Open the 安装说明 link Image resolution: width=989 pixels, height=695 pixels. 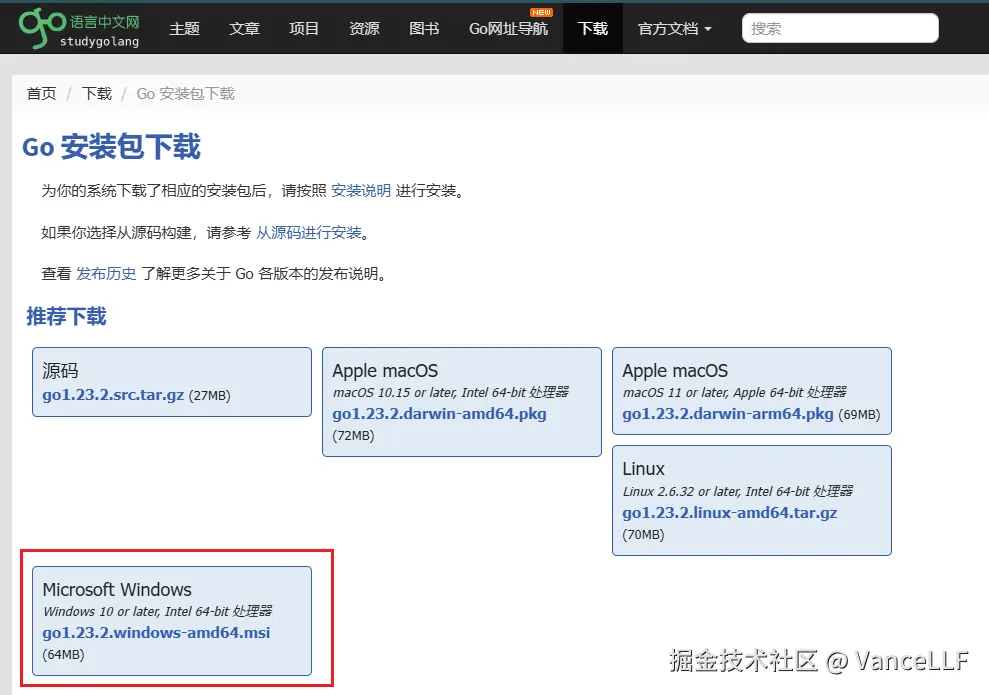pos(361,190)
